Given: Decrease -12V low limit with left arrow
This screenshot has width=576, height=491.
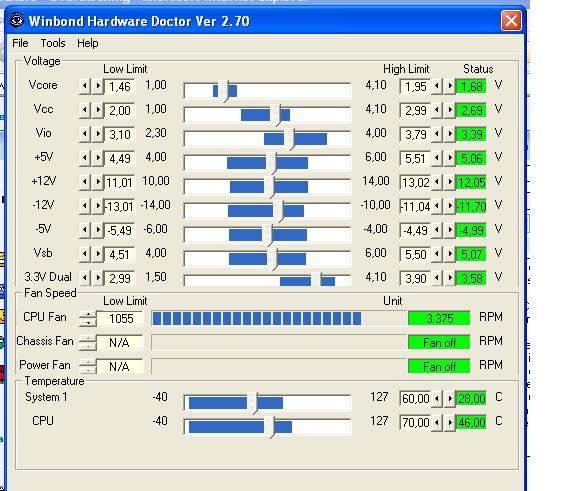Looking at the screenshot, I should click(84, 206).
